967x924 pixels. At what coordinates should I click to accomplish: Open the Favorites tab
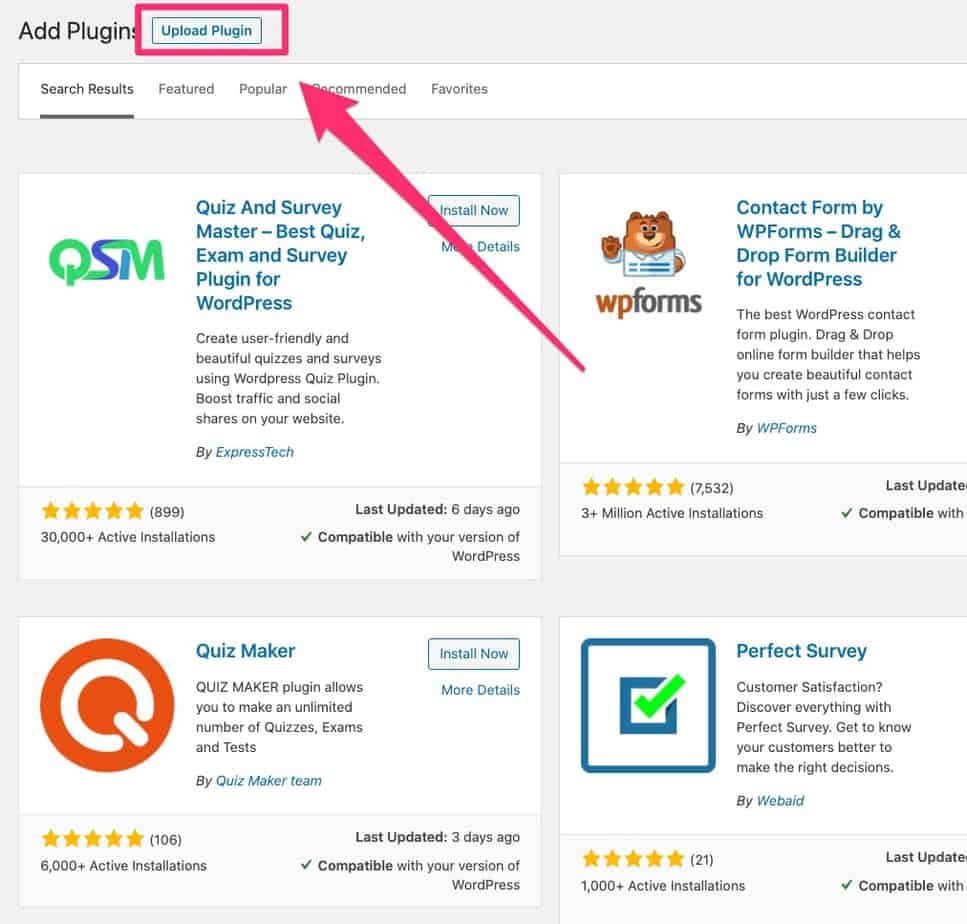tap(459, 89)
